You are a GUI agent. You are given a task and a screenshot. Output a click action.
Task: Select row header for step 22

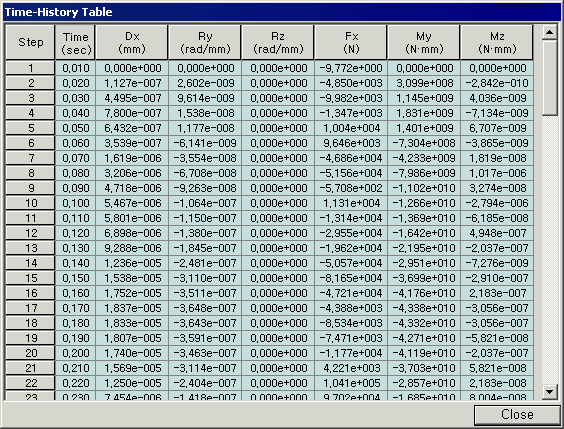click(x=30, y=383)
